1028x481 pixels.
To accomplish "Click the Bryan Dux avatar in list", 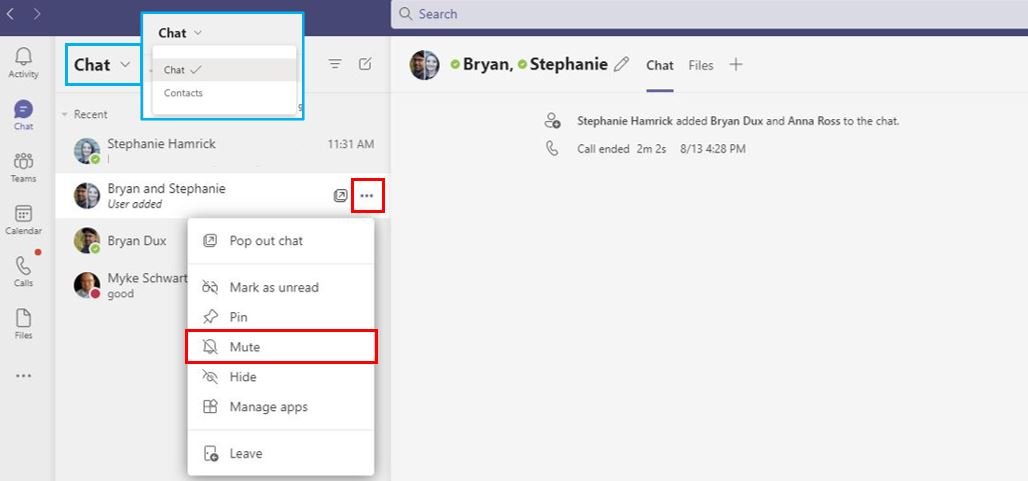I will tap(87, 240).
